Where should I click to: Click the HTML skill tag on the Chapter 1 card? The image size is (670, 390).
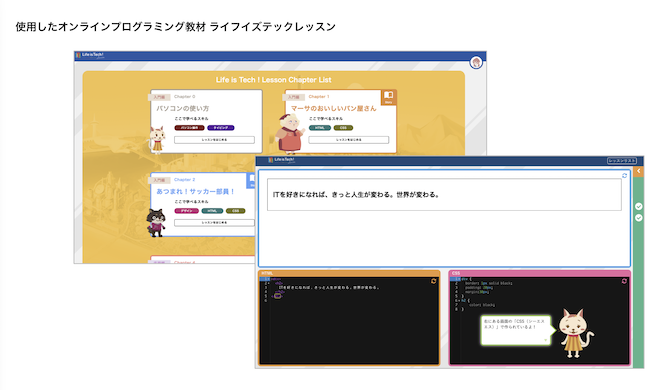tap(320, 128)
